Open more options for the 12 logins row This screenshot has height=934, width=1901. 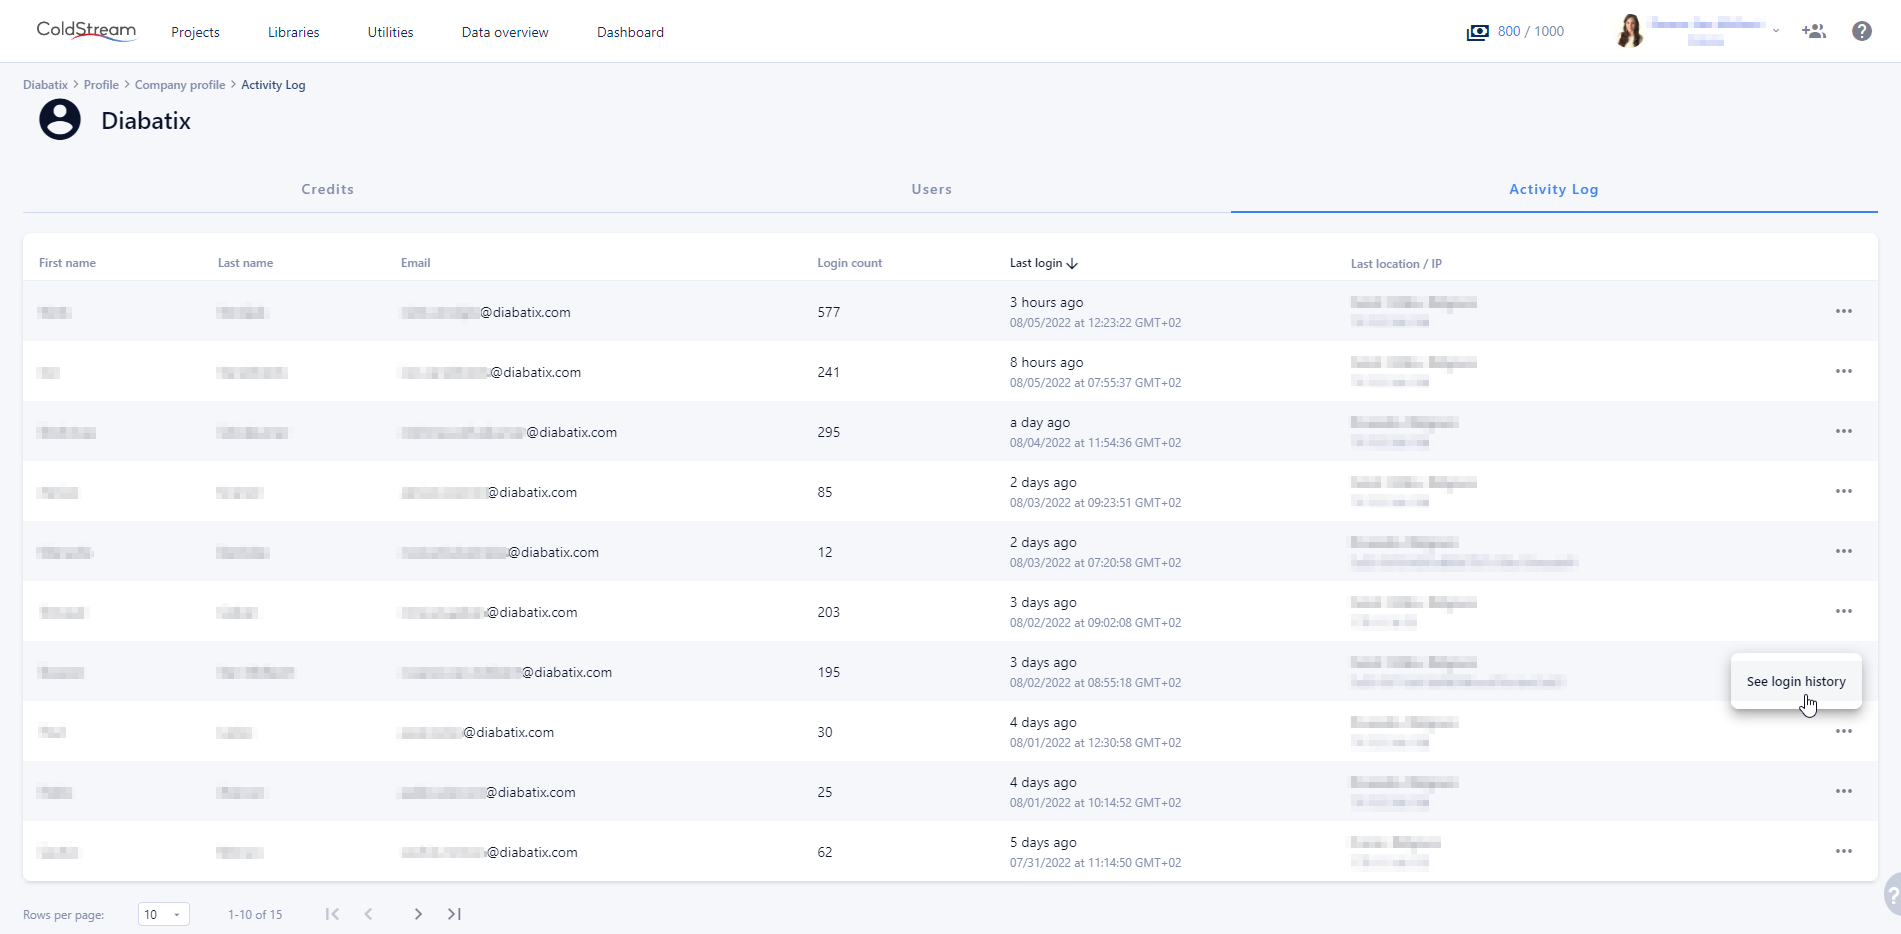coord(1844,551)
